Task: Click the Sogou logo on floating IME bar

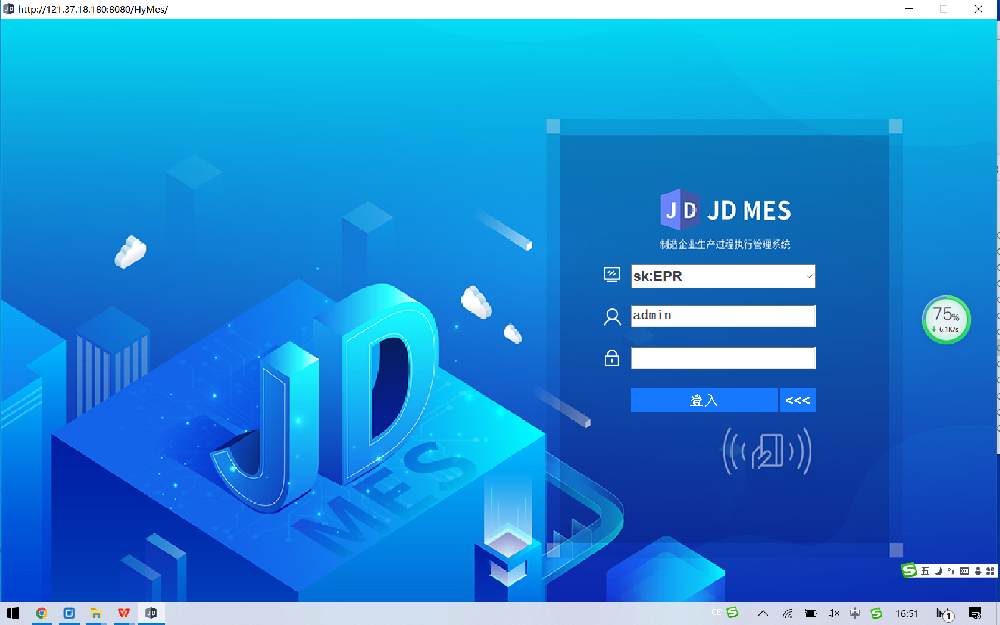Action: tap(909, 571)
